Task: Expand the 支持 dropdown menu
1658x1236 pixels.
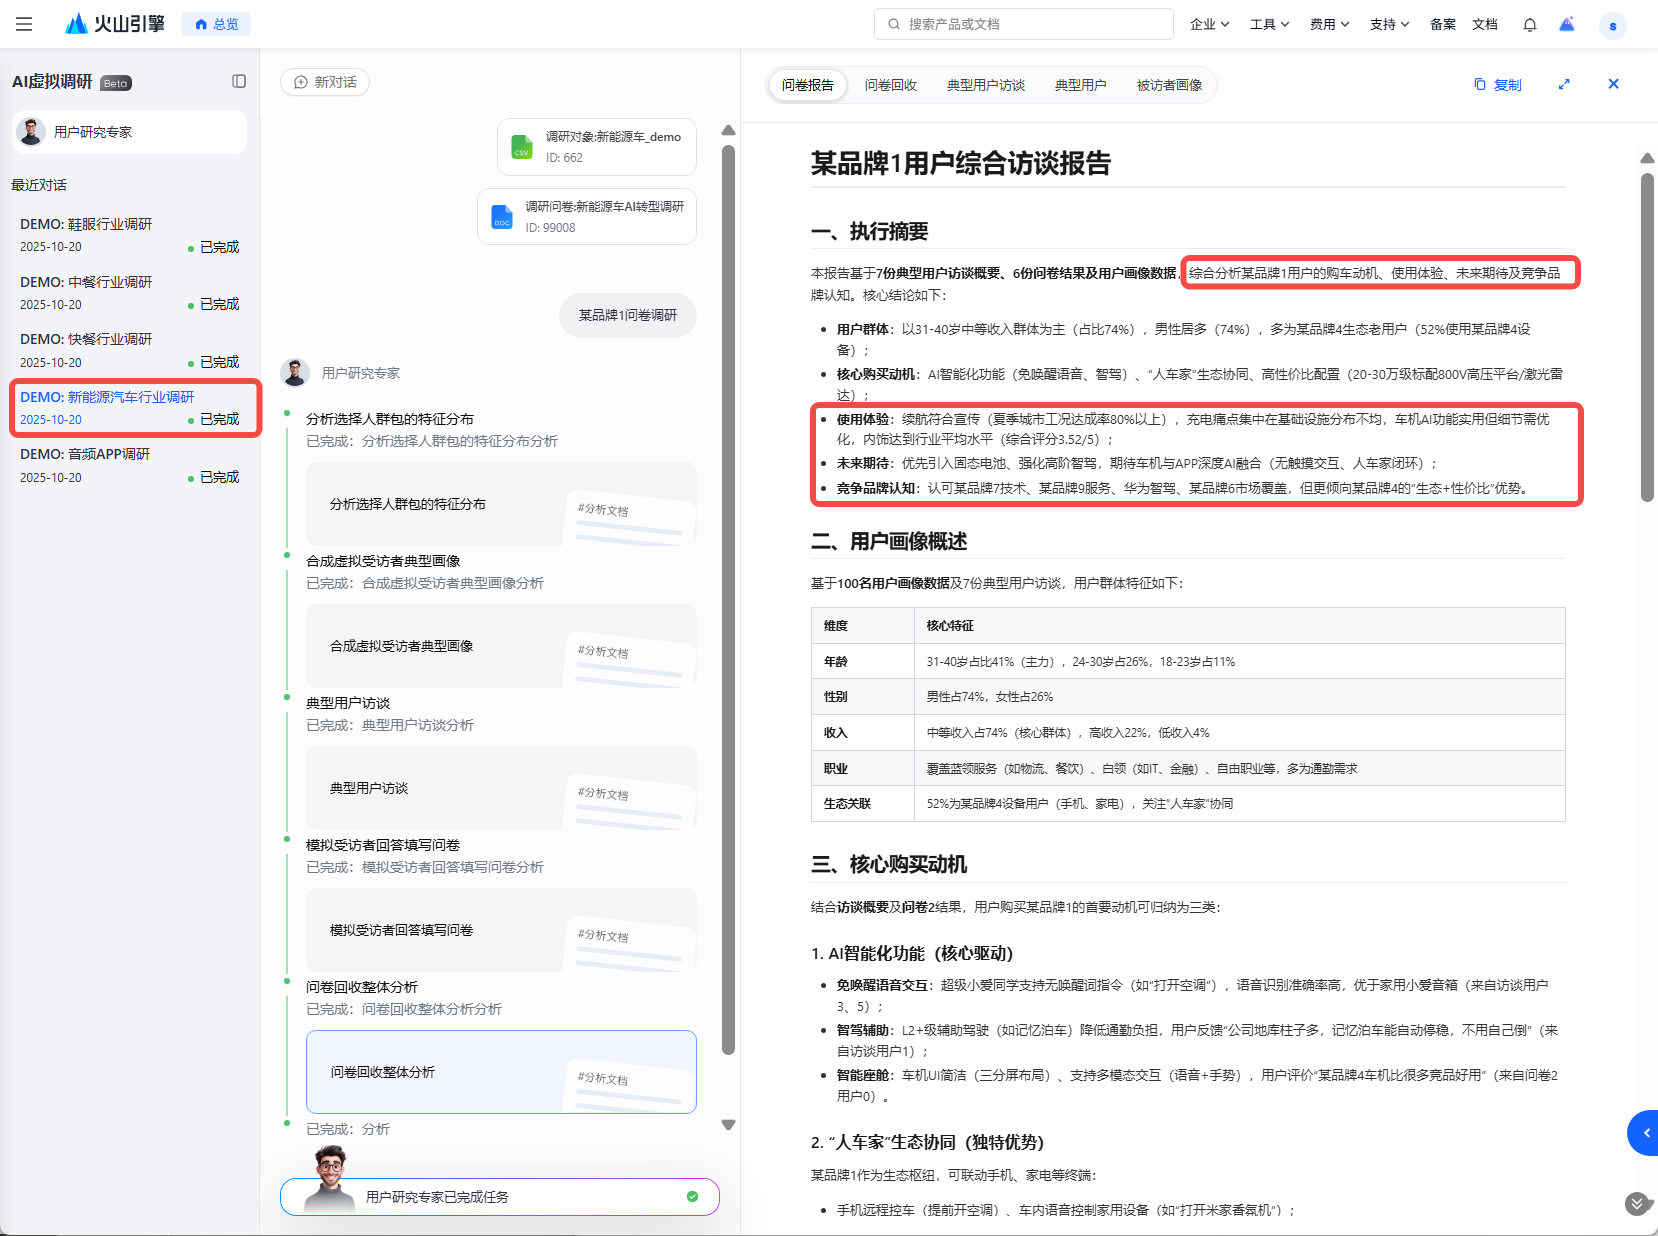Action: (x=1389, y=24)
